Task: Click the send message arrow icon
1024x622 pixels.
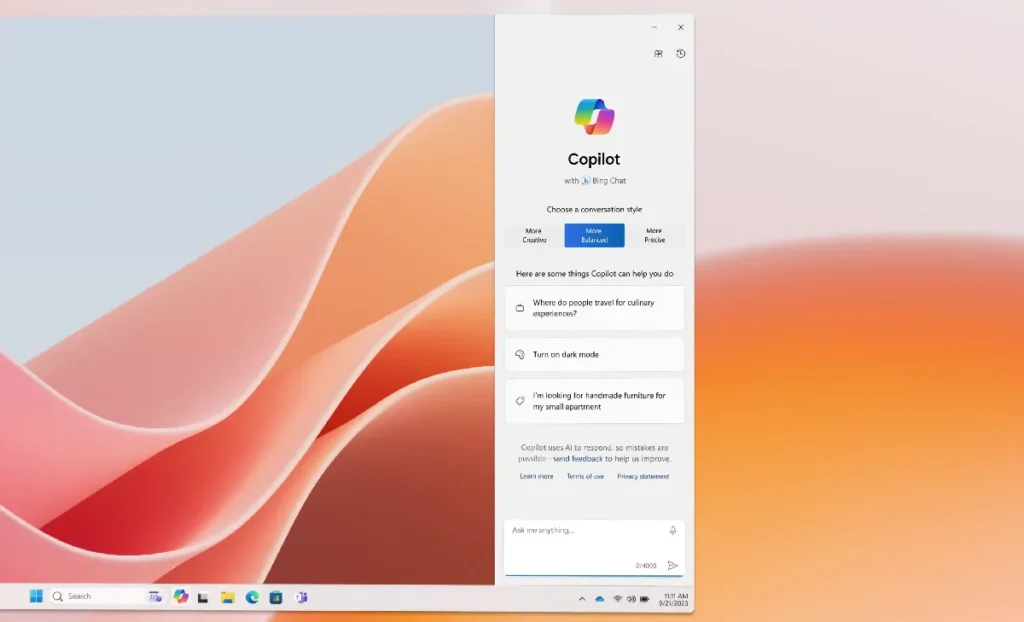Action: pos(673,565)
